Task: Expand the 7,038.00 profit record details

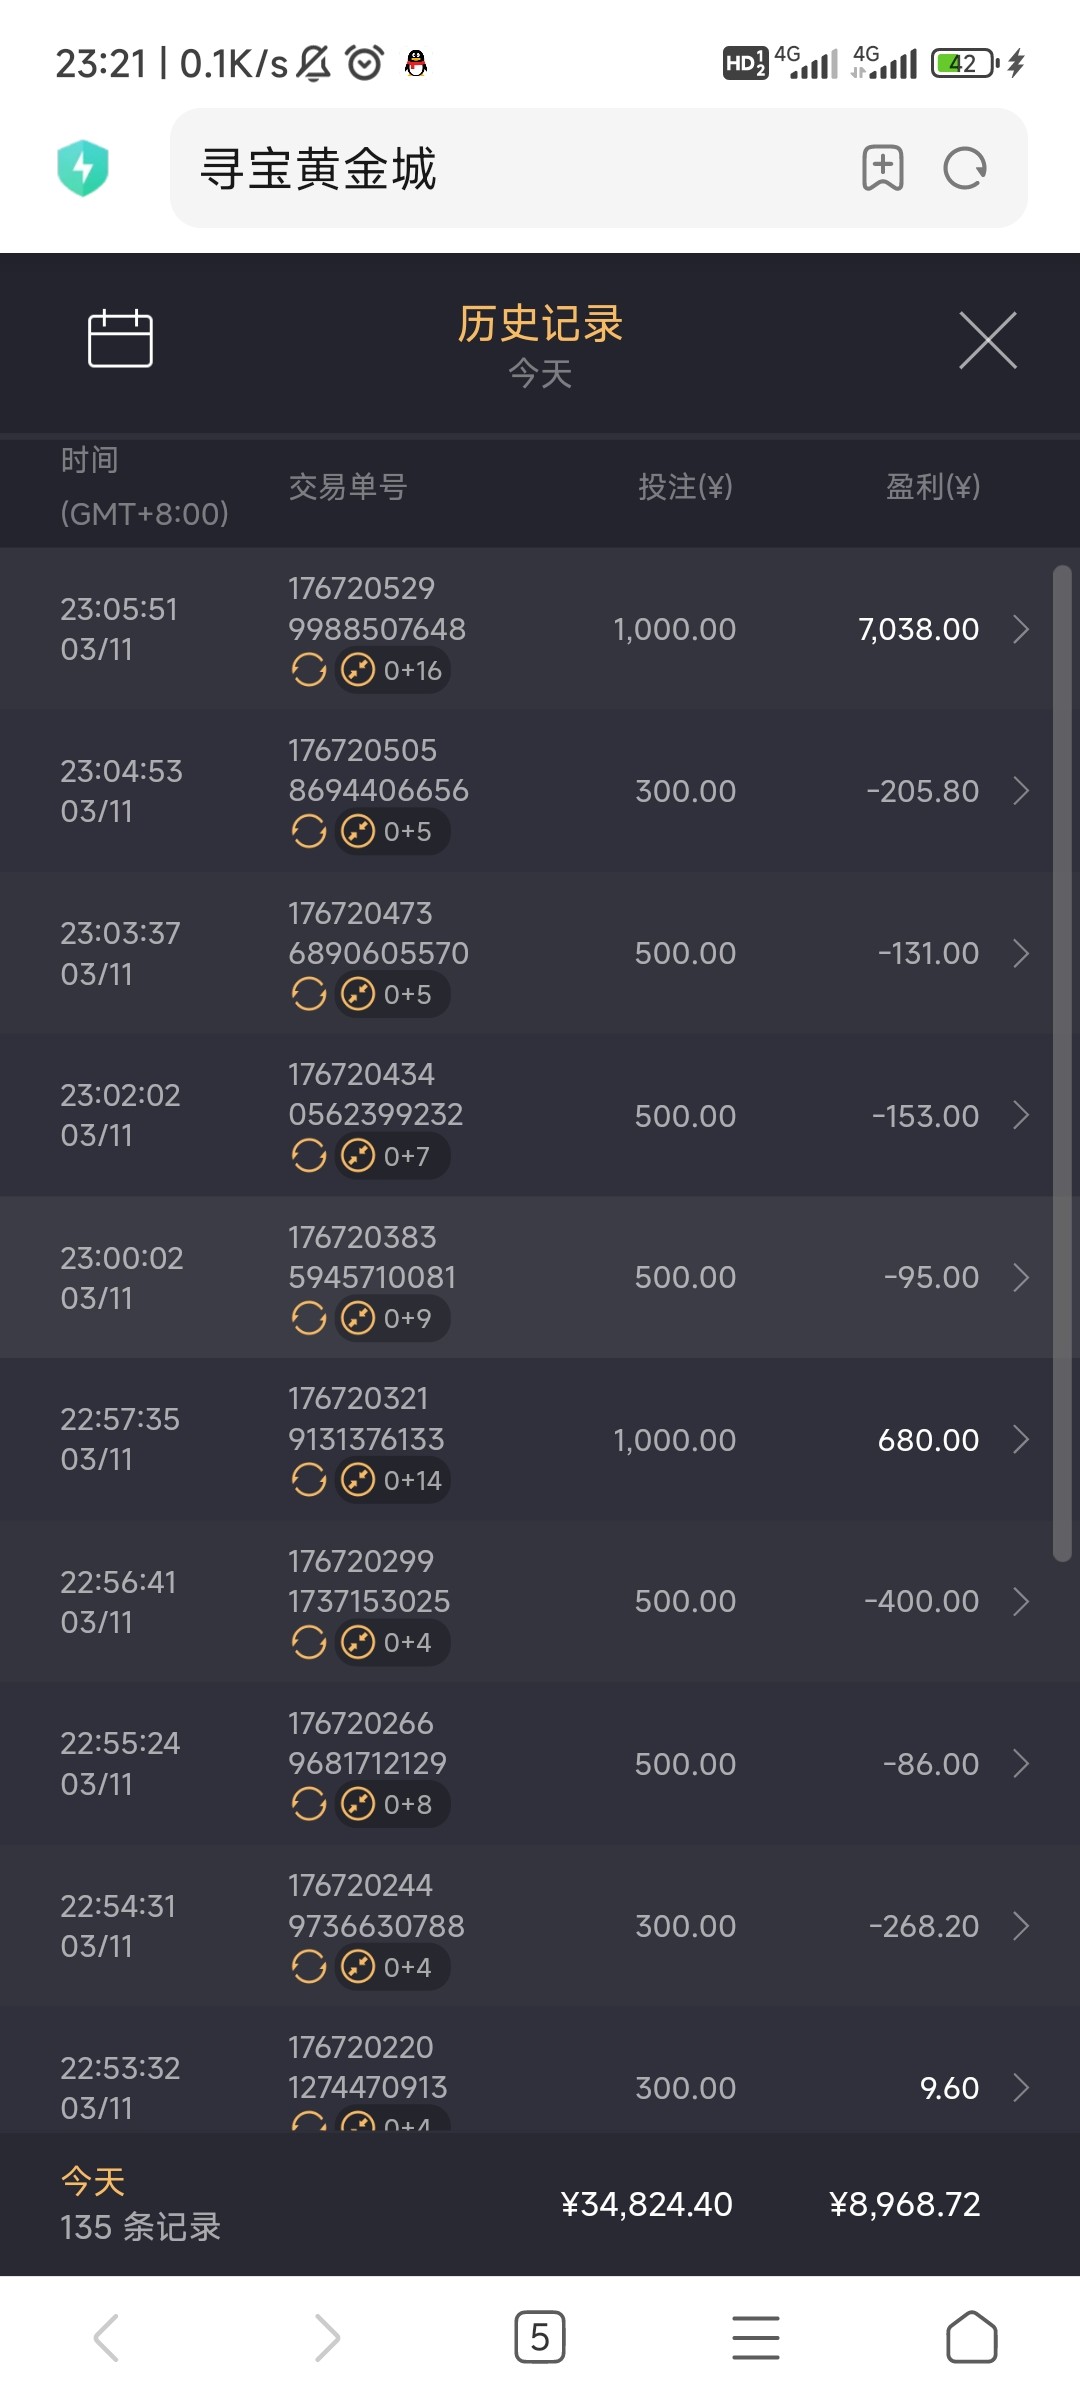Action: (x=1021, y=629)
